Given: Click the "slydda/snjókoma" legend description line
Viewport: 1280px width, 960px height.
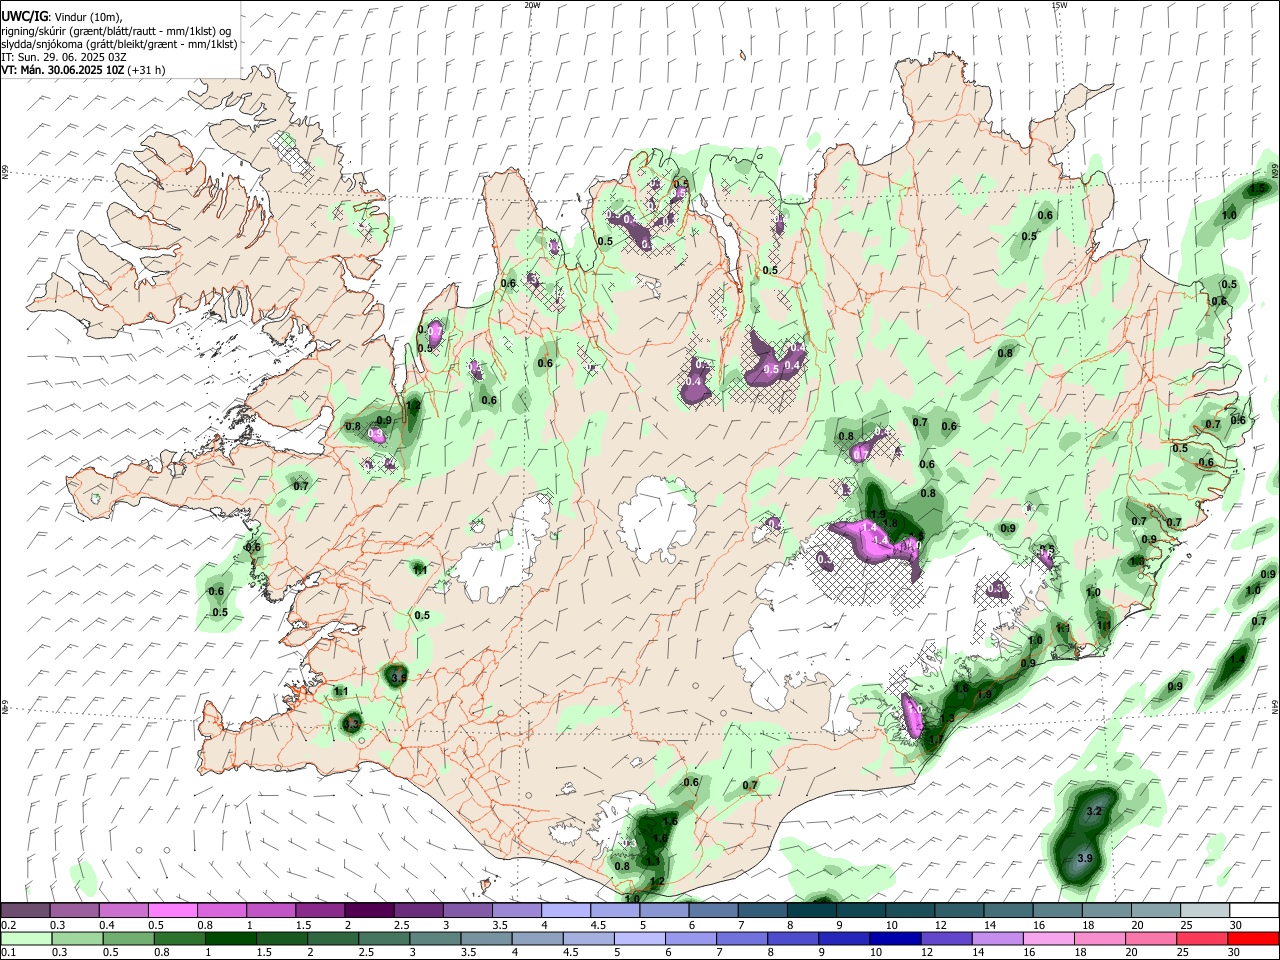Looking at the screenshot, I should pos(119,44).
